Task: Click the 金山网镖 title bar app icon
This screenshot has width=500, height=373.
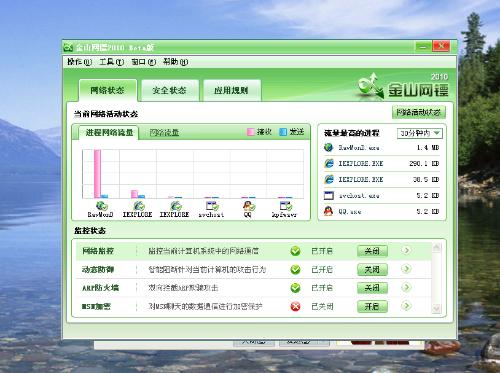Action: click(x=68, y=47)
